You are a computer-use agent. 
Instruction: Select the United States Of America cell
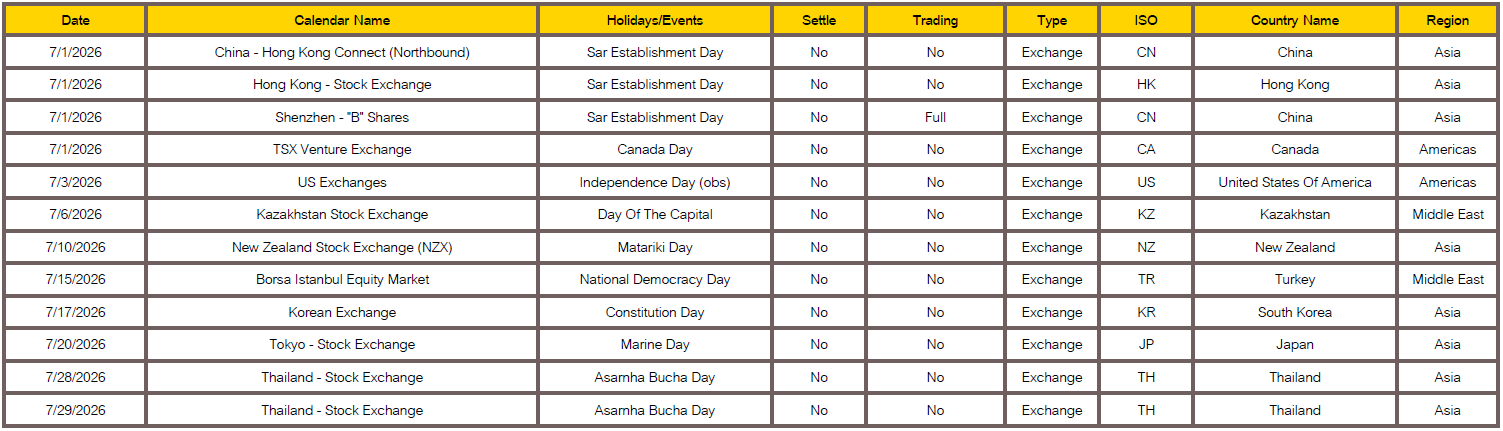[x=1295, y=182]
